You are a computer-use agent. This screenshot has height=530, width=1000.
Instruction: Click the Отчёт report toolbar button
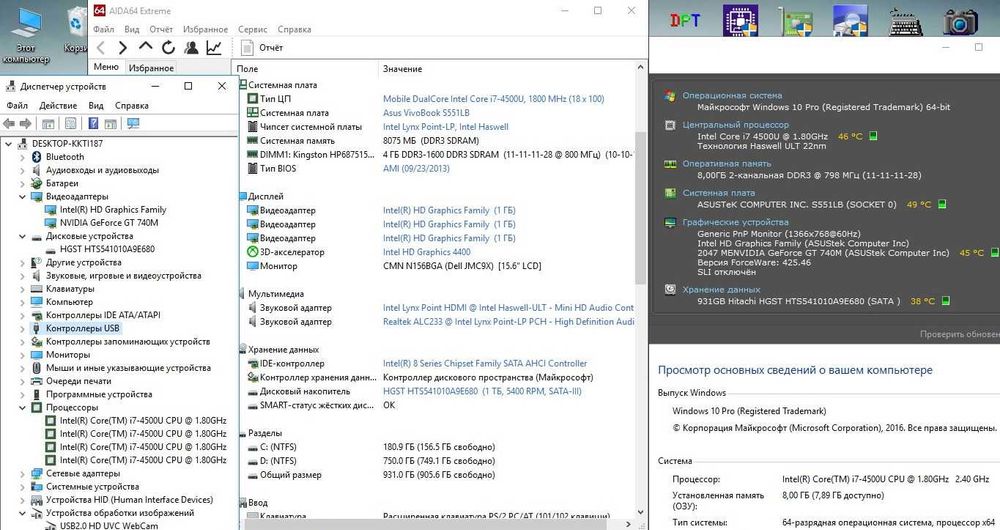(x=262, y=48)
